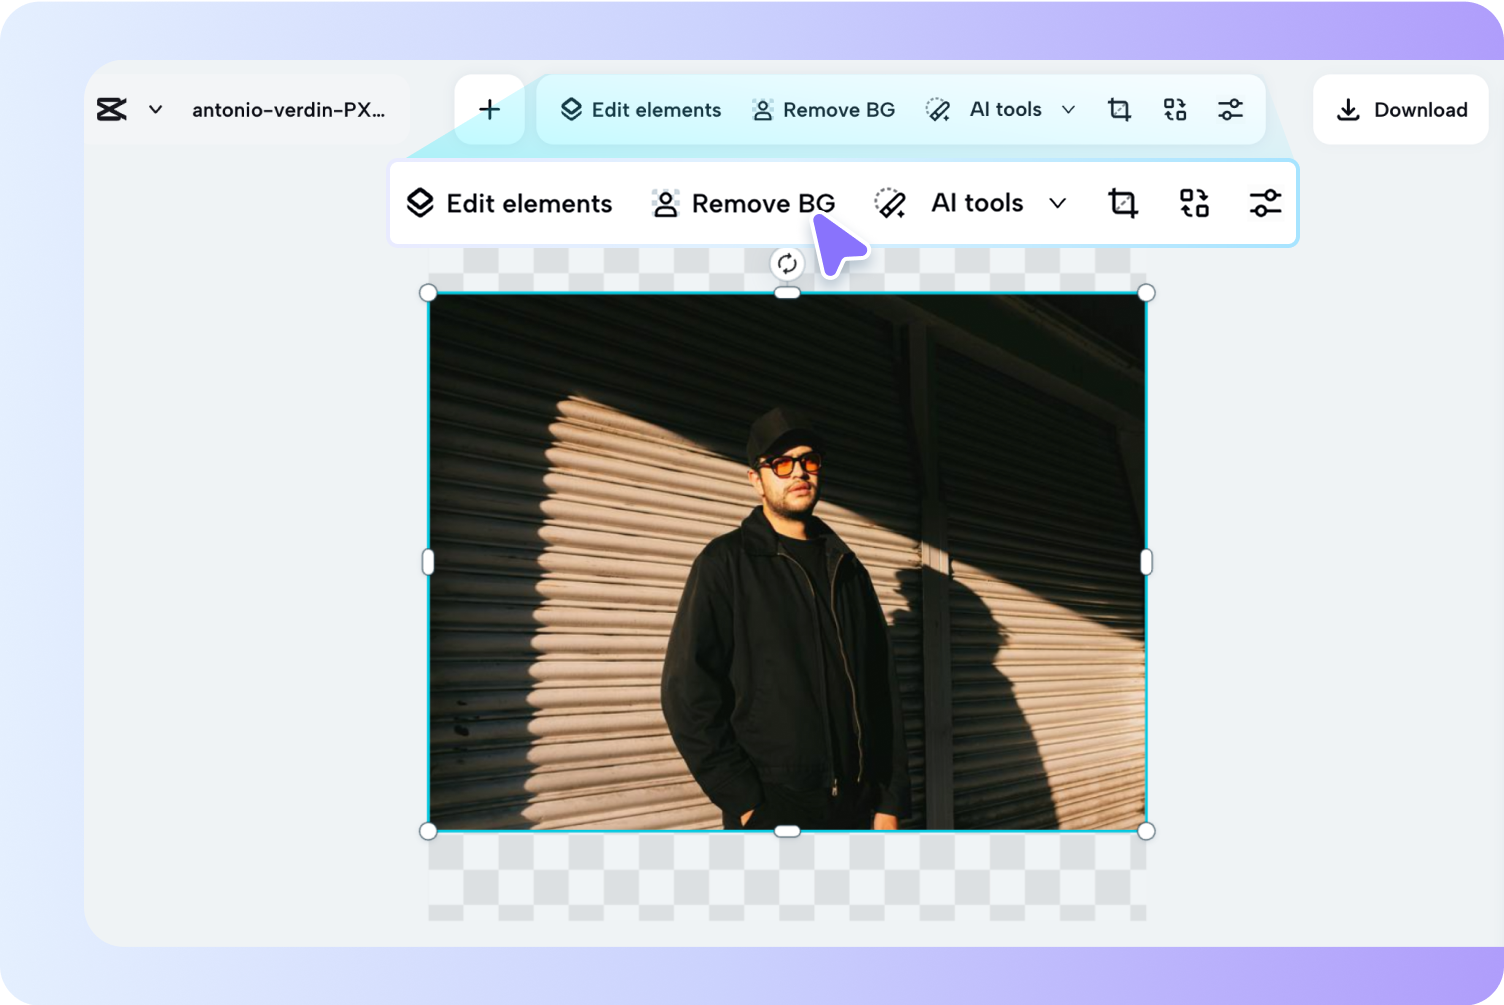
Task: Click the plus button to add elements
Action: [x=489, y=109]
